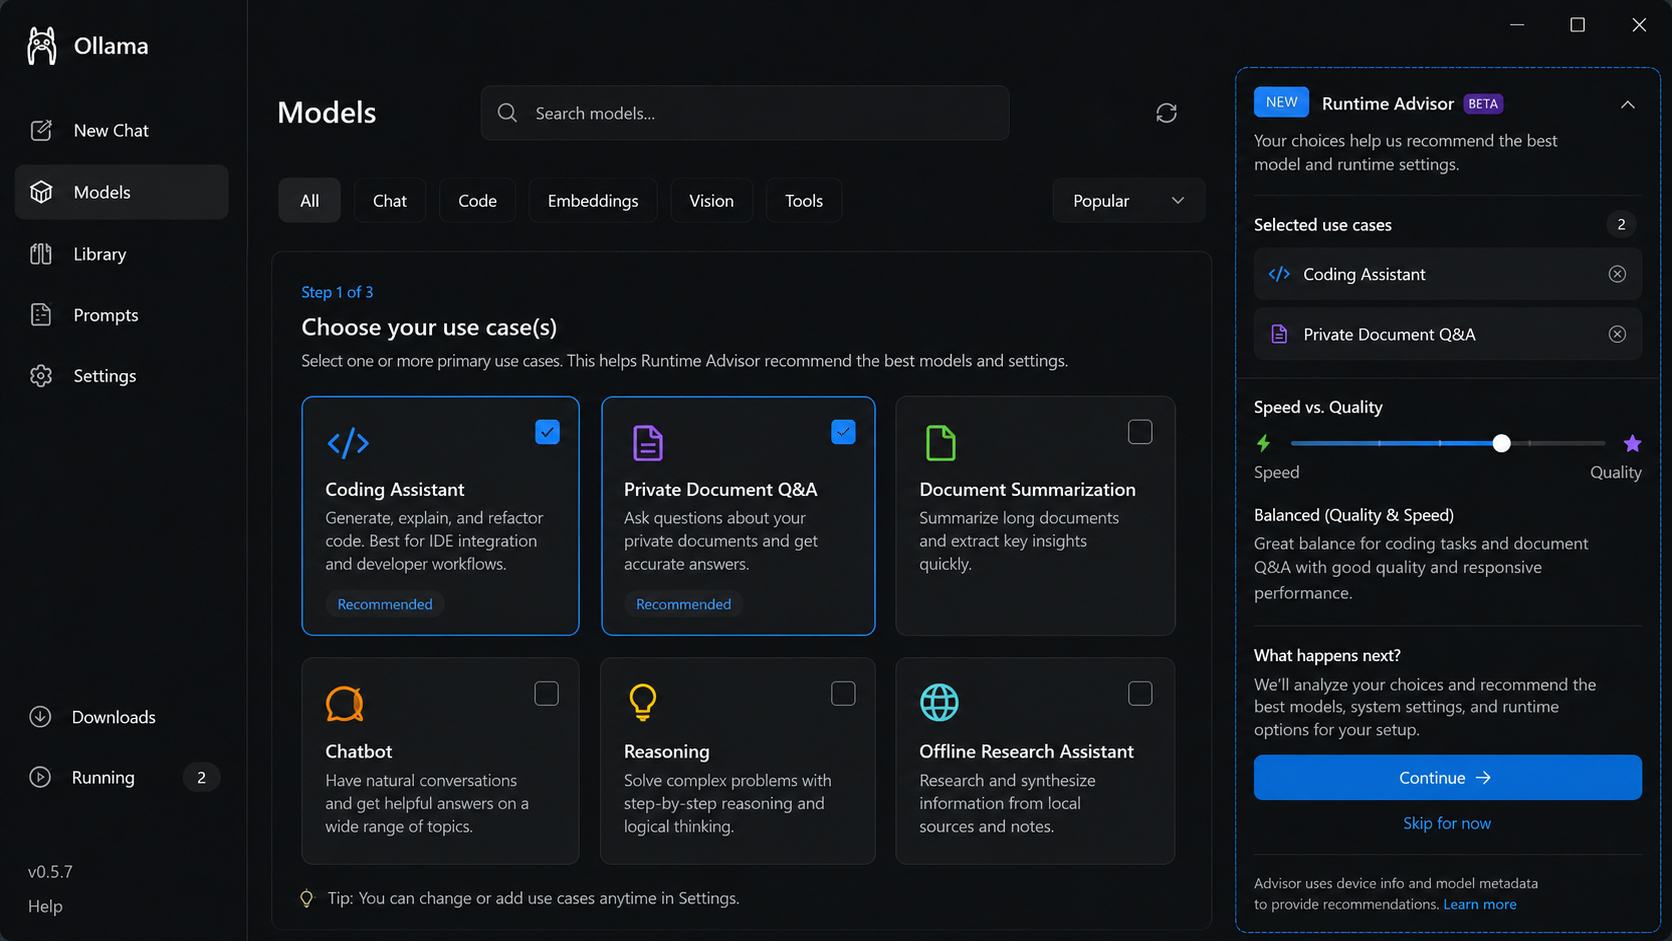This screenshot has width=1672, height=941.
Task: Click the Offline Research globe icon
Action: click(939, 702)
